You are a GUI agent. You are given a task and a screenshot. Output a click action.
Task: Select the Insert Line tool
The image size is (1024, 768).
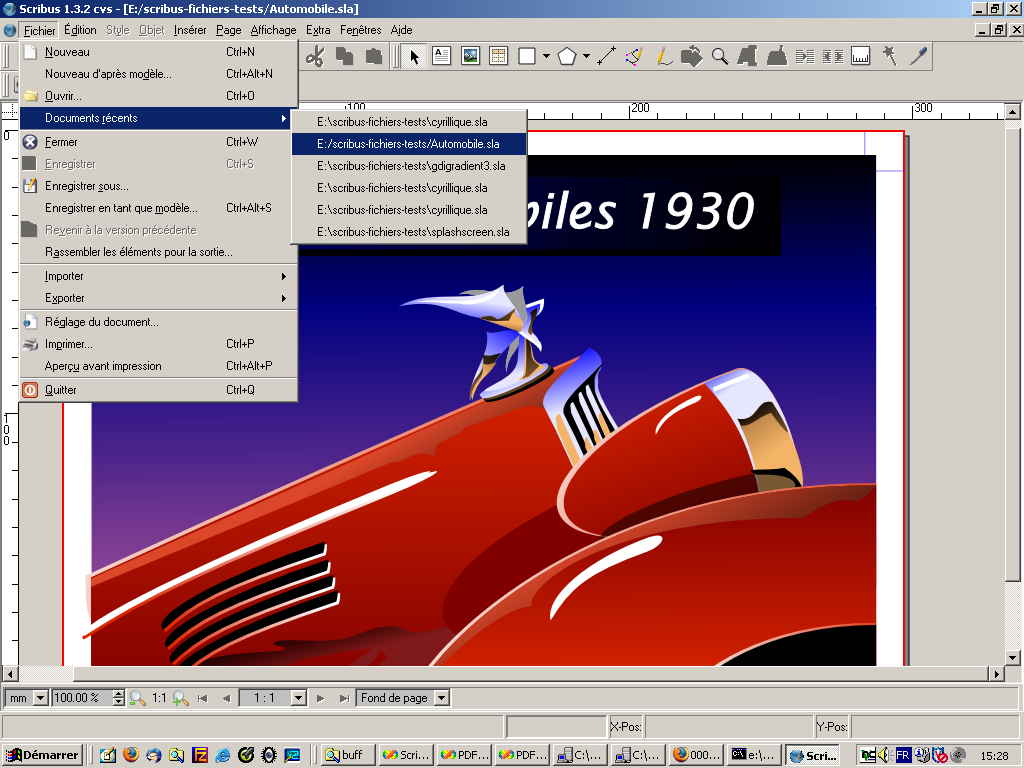605,56
